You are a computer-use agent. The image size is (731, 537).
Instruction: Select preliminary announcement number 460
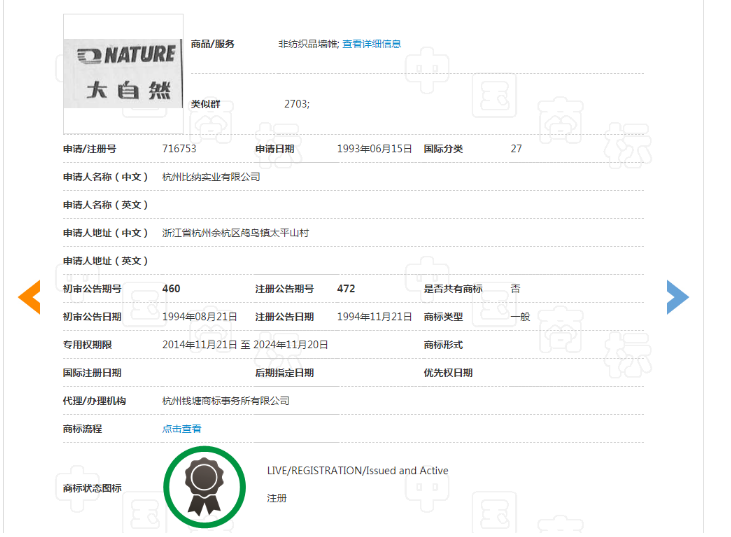pos(171,289)
